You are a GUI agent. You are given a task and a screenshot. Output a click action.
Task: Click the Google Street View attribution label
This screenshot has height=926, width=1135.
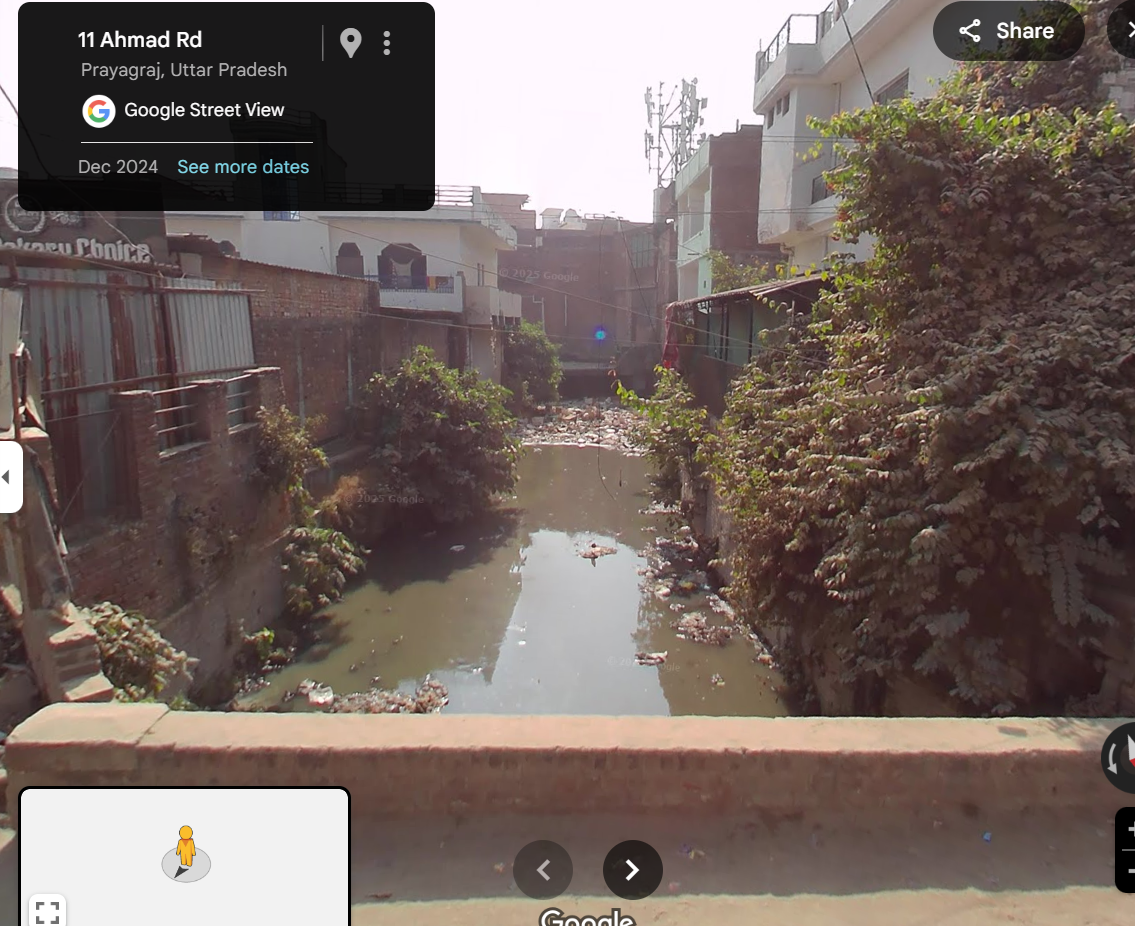click(x=204, y=110)
